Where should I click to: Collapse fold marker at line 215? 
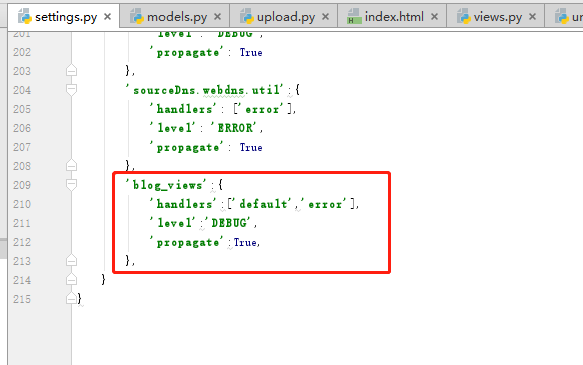click(71, 298)
